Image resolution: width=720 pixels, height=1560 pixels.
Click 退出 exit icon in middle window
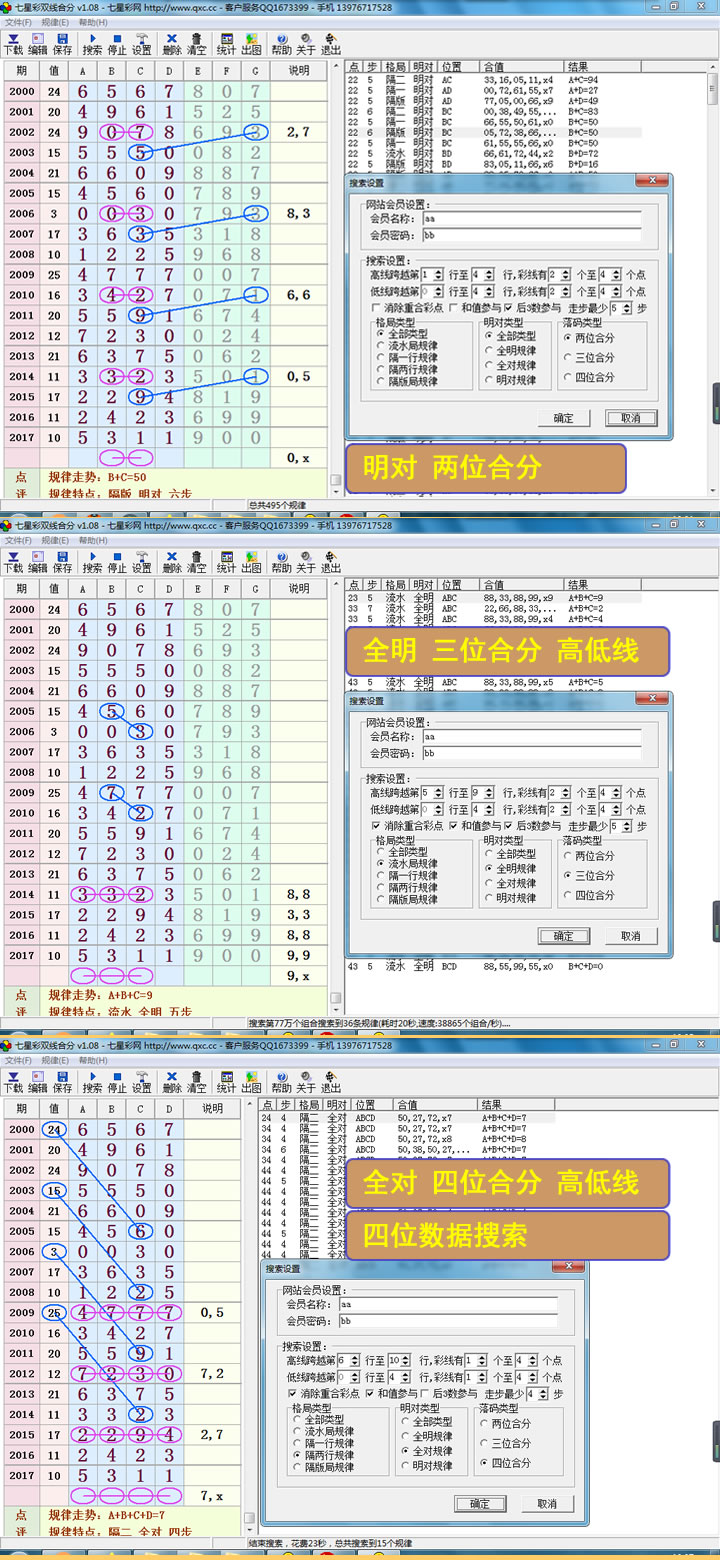[331, 561]
